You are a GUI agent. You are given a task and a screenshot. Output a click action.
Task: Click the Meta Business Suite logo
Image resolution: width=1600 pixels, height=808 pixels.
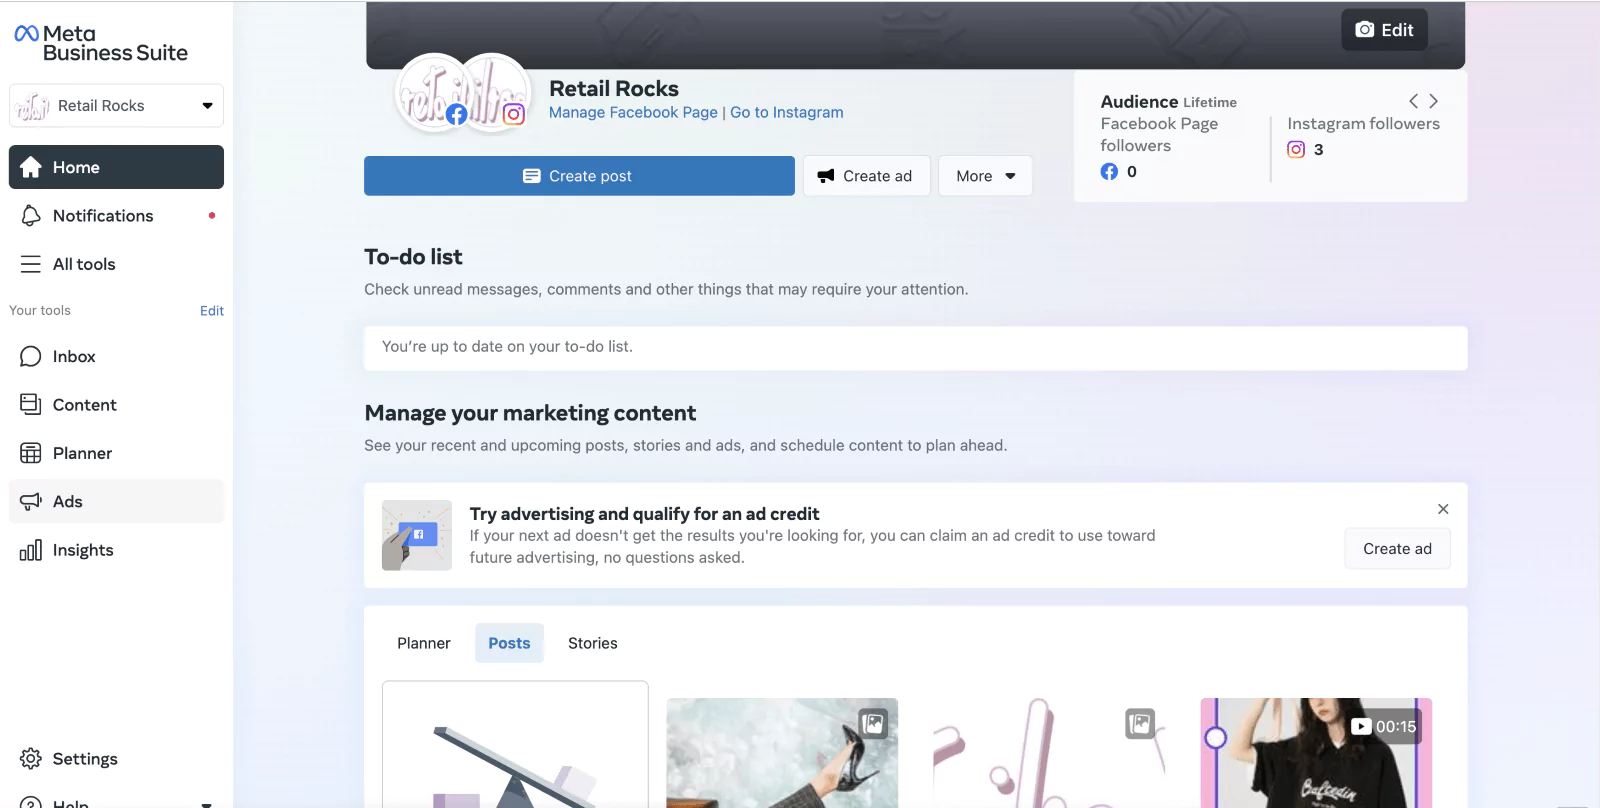pyautogui.click(x=101, y=43)
